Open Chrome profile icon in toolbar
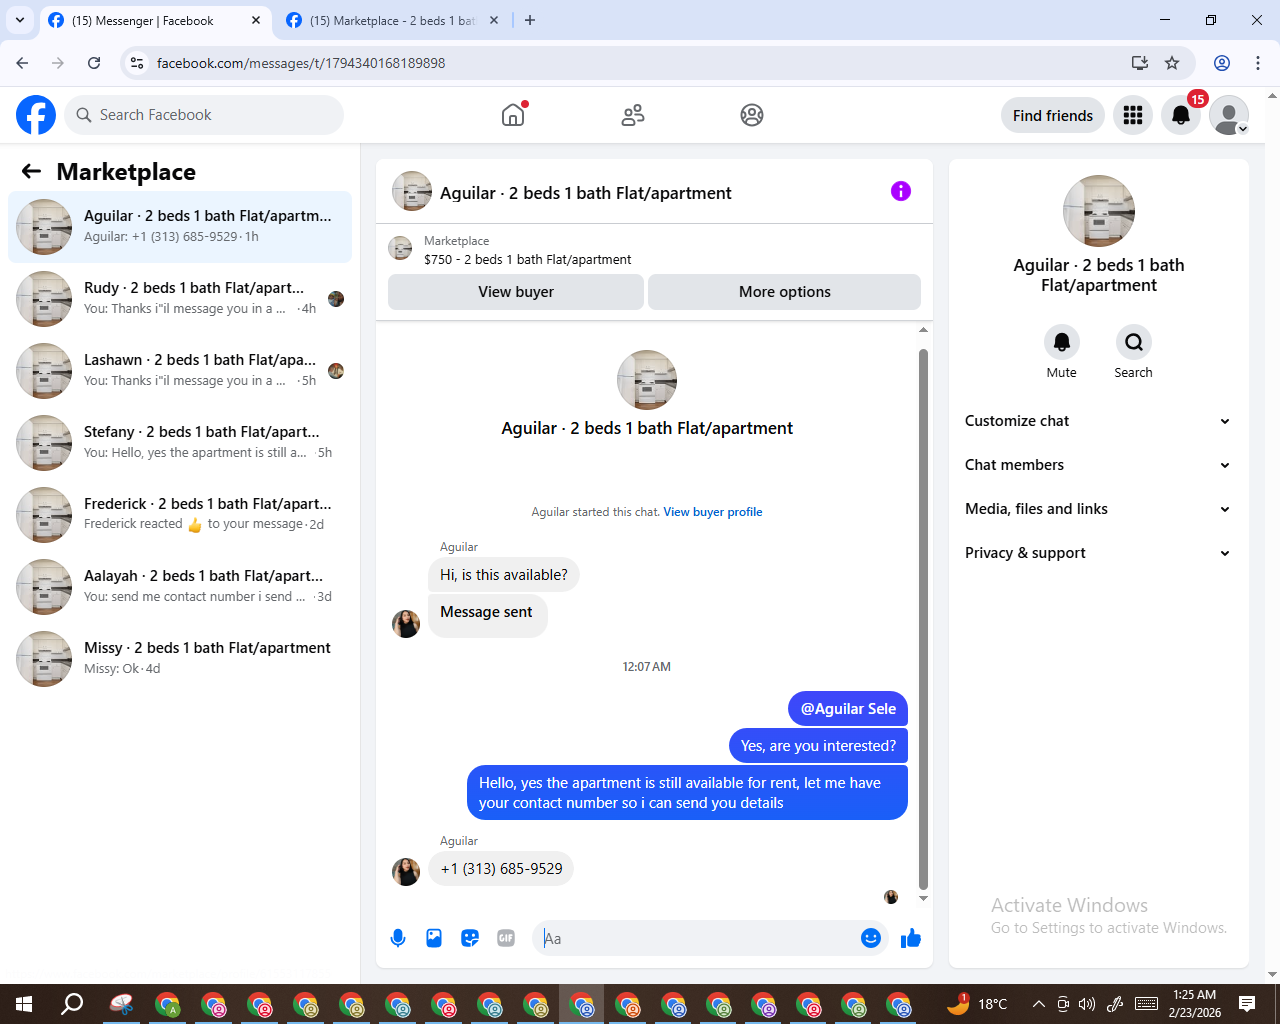The image size is (1280, 1024). (1222, 63)
